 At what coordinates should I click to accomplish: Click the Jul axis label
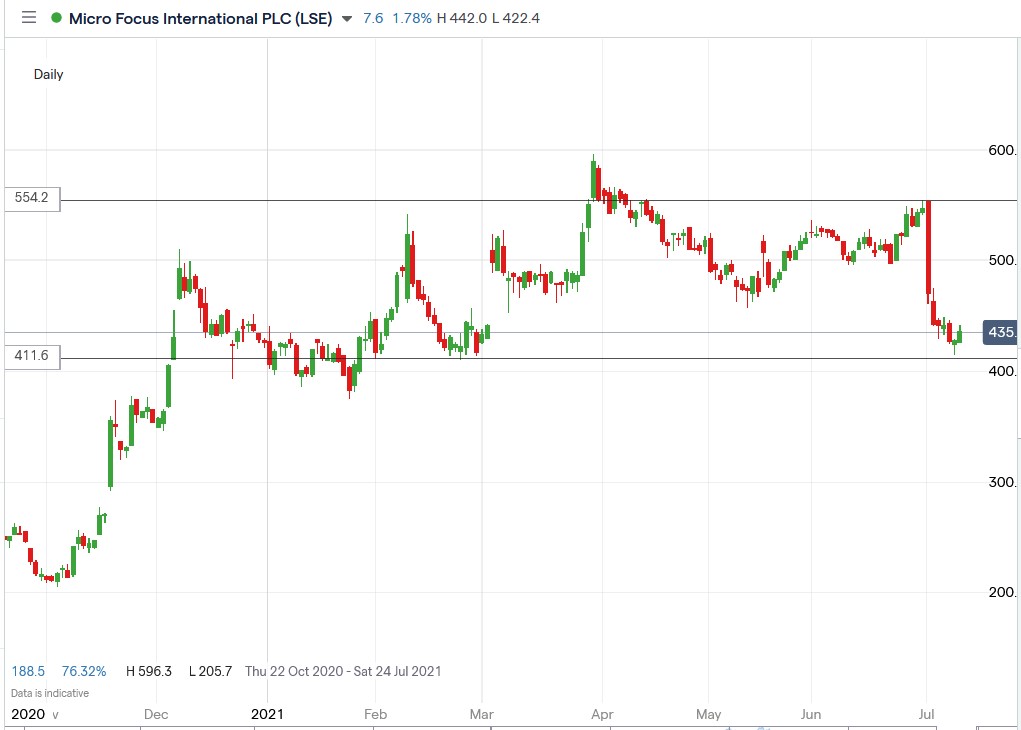click(925, 714)
